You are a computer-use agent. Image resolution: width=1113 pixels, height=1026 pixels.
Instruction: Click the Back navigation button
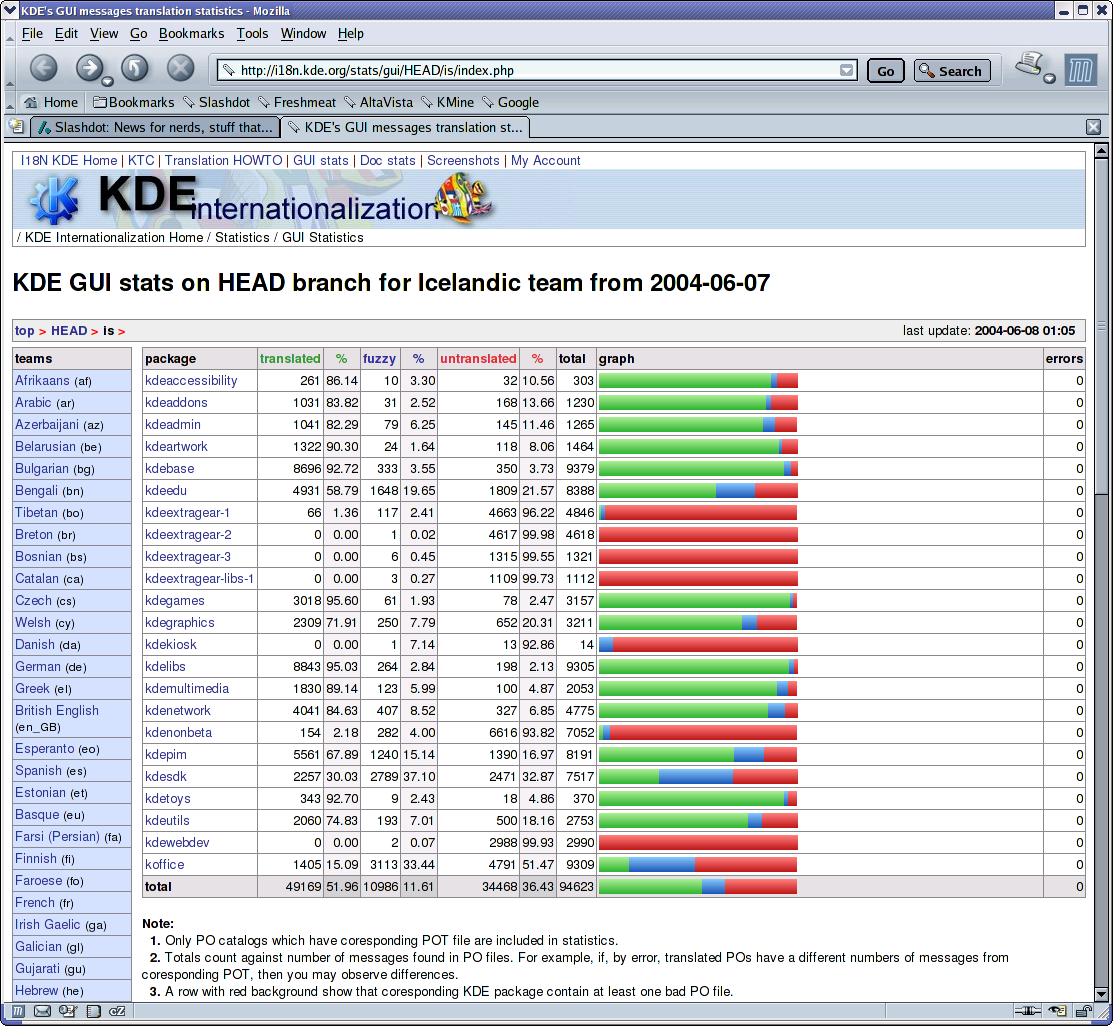43,68
